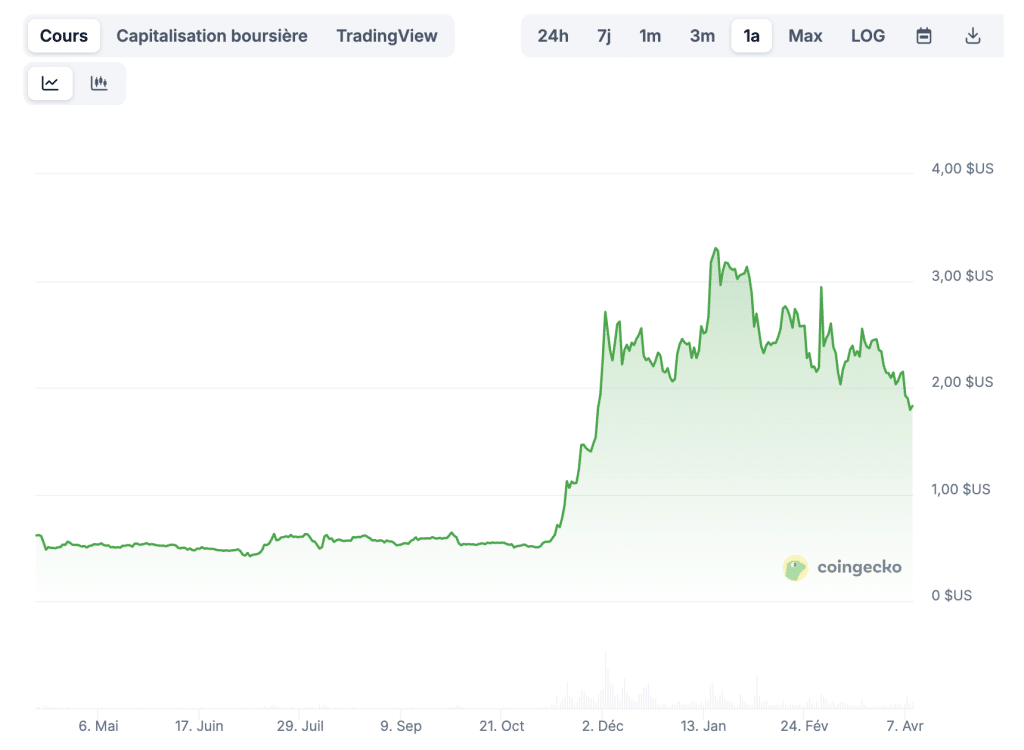Click the tallest volume bar near 2. Déc
The width and height of the screenshot is (1024, 750).
[605, 681]
